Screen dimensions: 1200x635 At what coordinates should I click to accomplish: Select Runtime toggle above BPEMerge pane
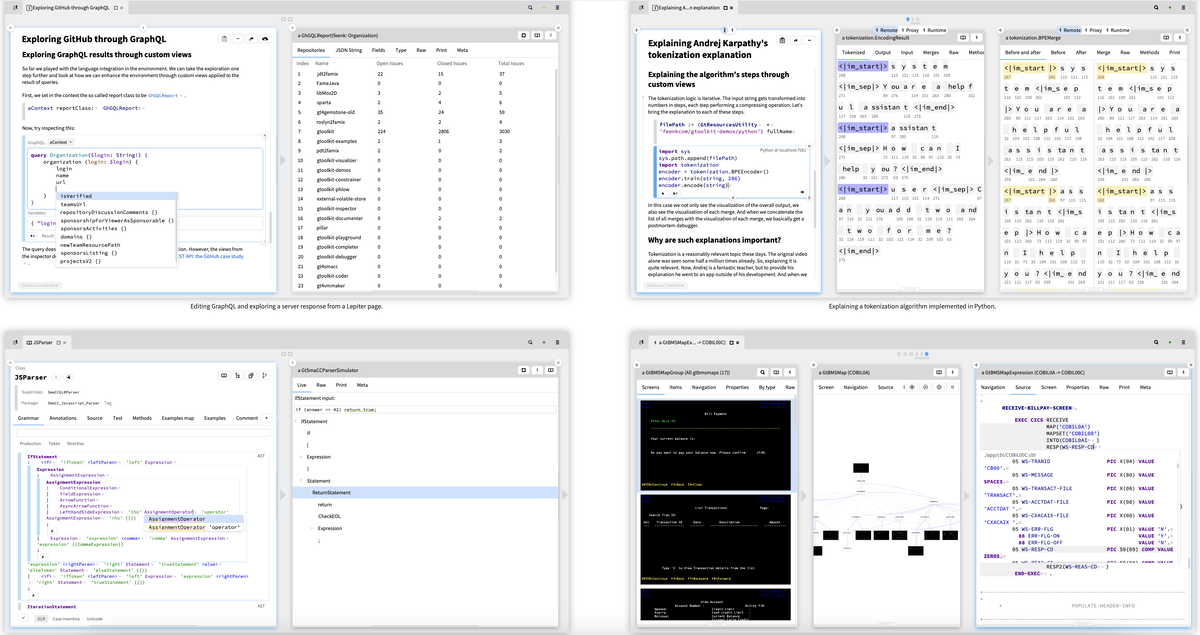click(x=1117, y=30)
